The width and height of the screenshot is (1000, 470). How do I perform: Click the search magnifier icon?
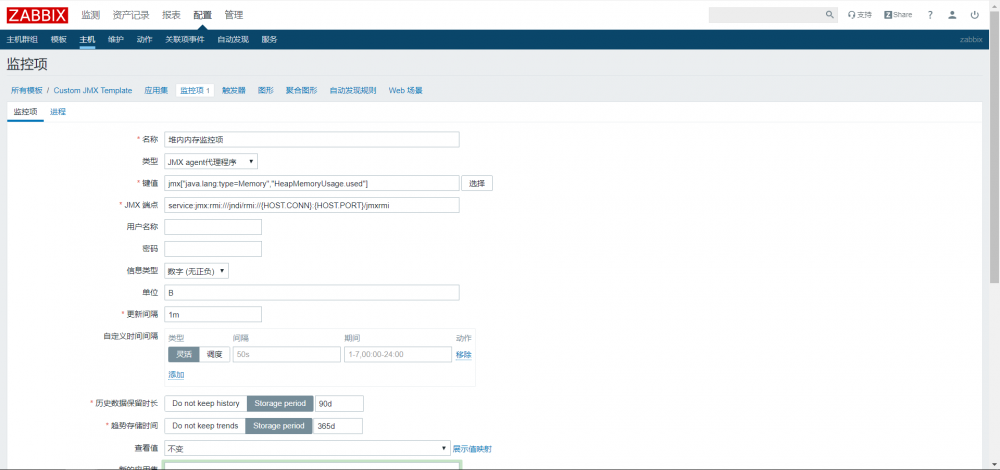(x=830, y=15)
